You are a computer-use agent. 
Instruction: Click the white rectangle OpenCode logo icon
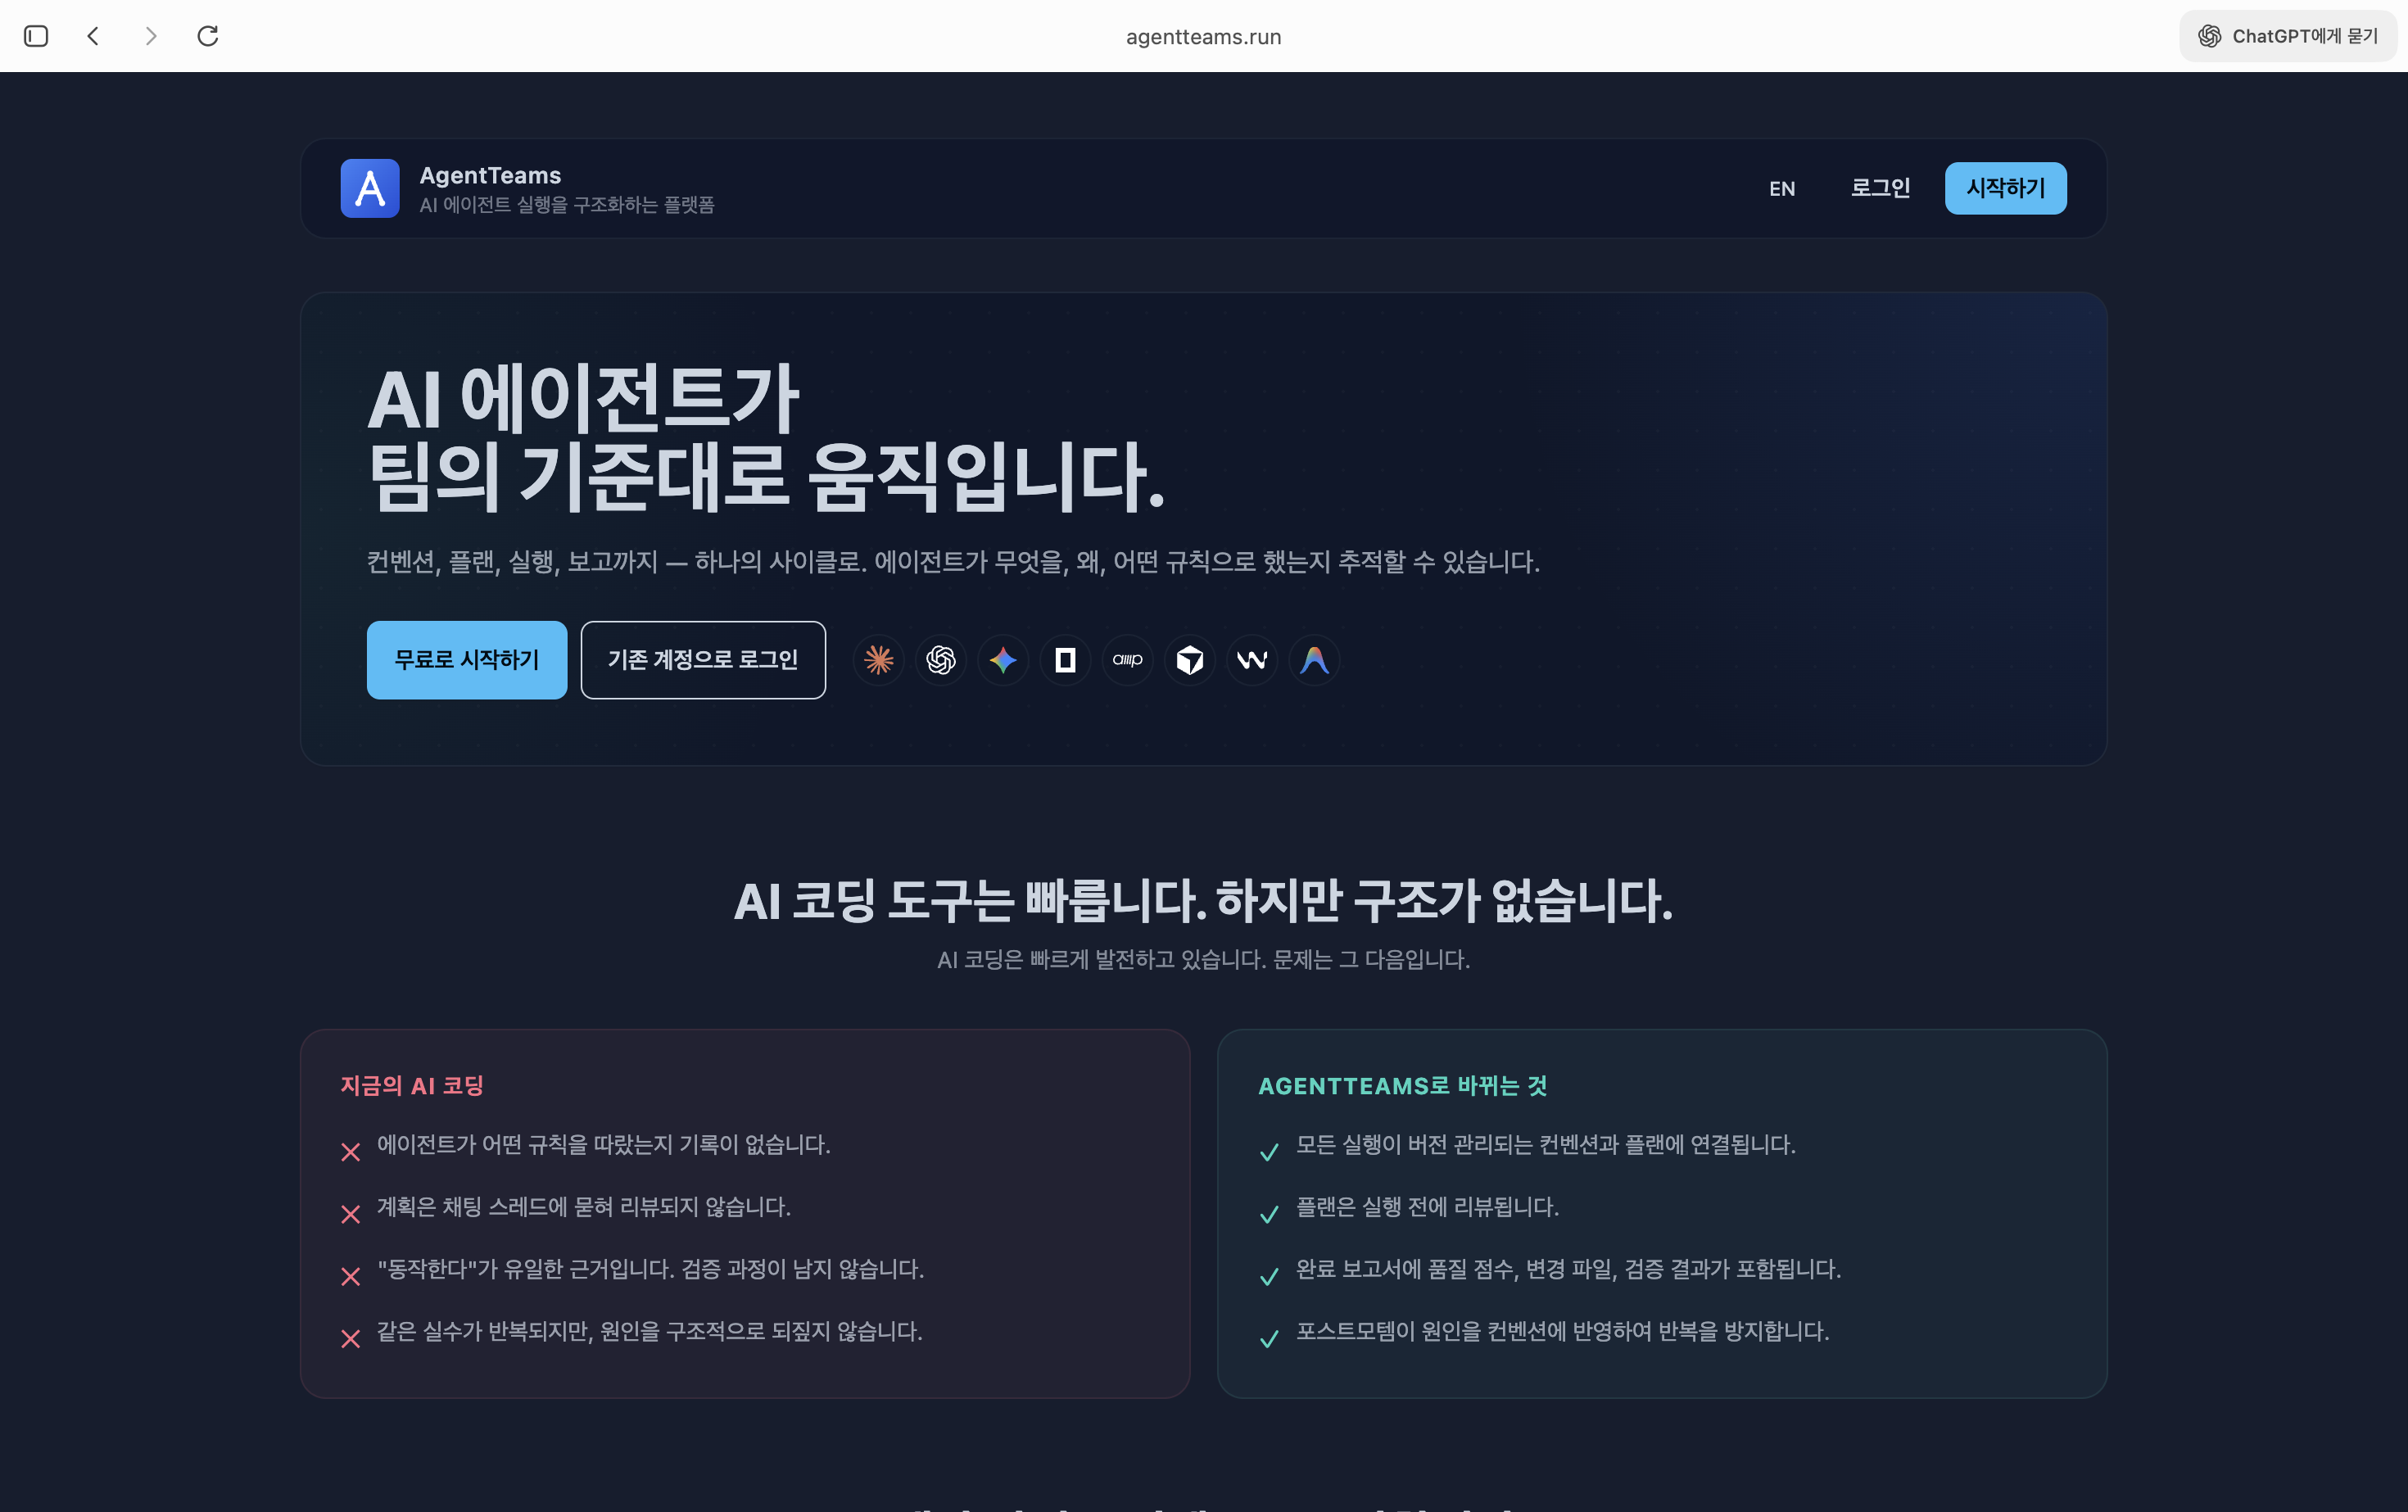point(1065,660)
